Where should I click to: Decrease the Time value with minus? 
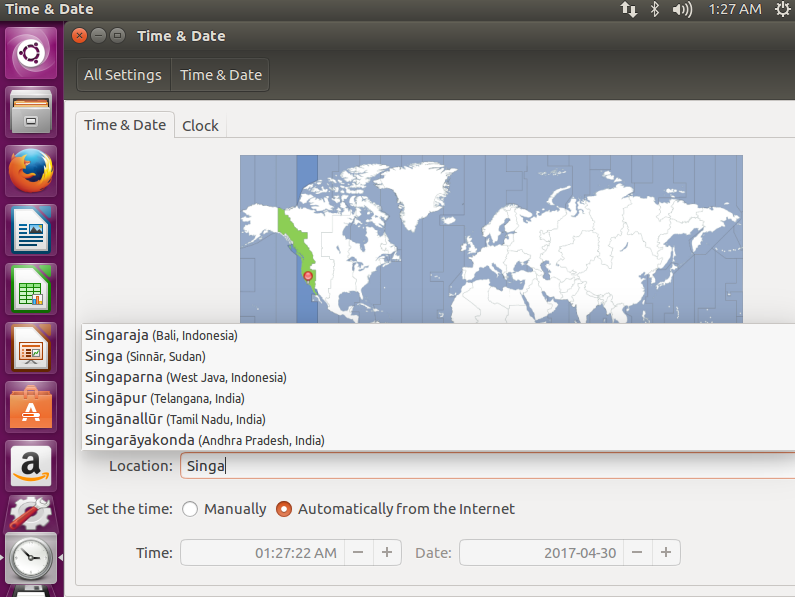(358, 552)
